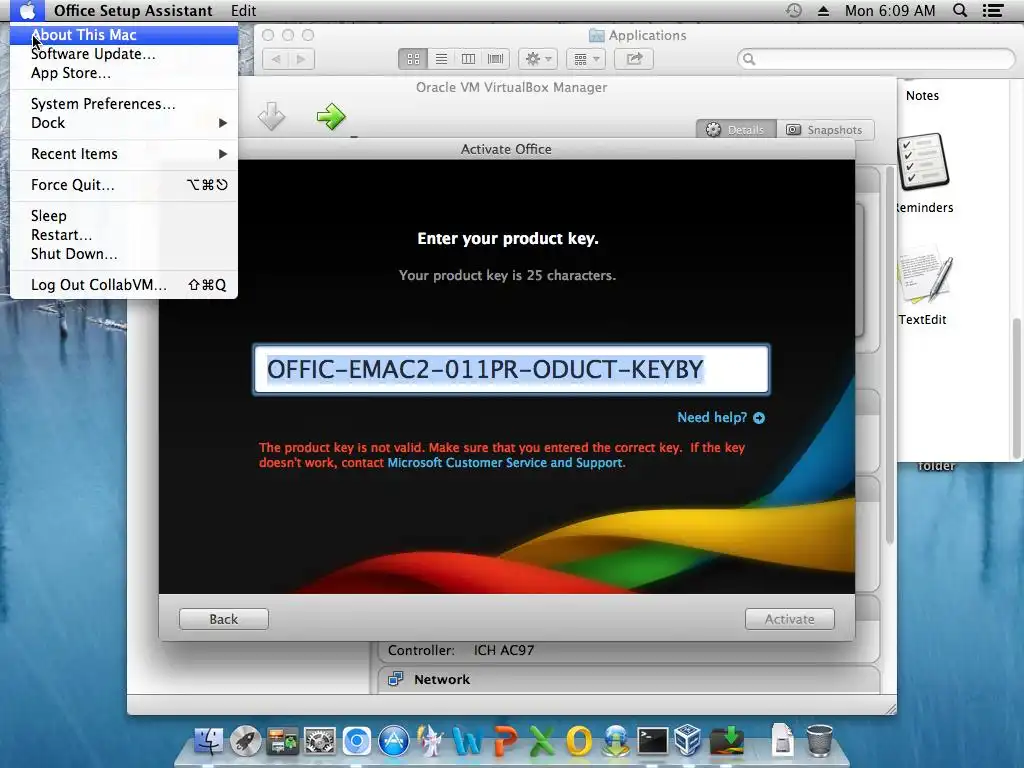Select Log Out CollabVM
The width and height of the screenshot is (1024, 768).
(123, 285)
